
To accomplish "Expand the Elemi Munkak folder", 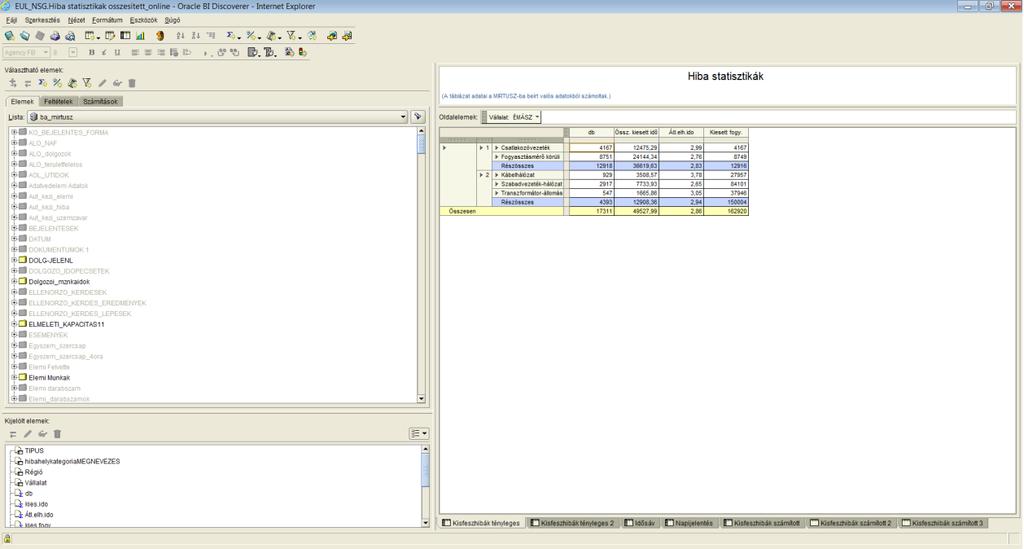I will [x=14, y=377].
